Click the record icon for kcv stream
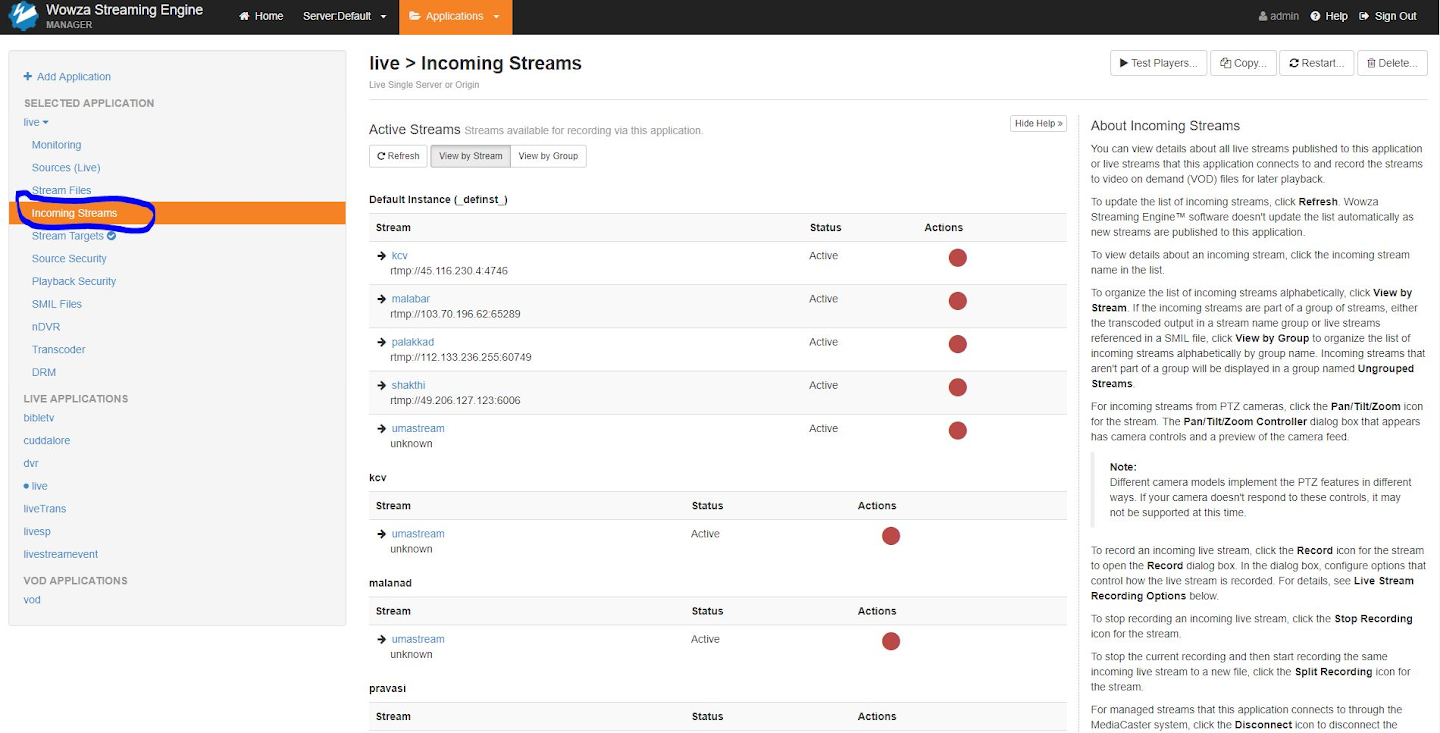1440x733 pixels. (957, 258)
